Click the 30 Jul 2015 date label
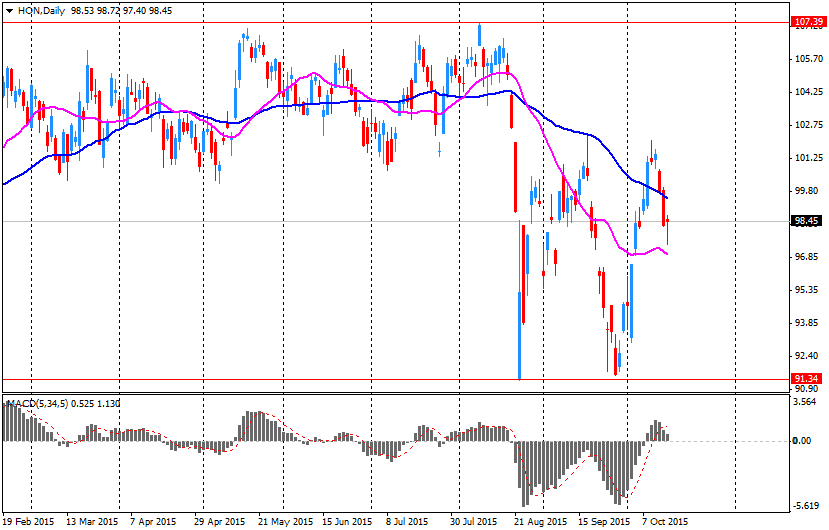Image resolution: width=829 pixels, height=530 pixels. (474, 522)
